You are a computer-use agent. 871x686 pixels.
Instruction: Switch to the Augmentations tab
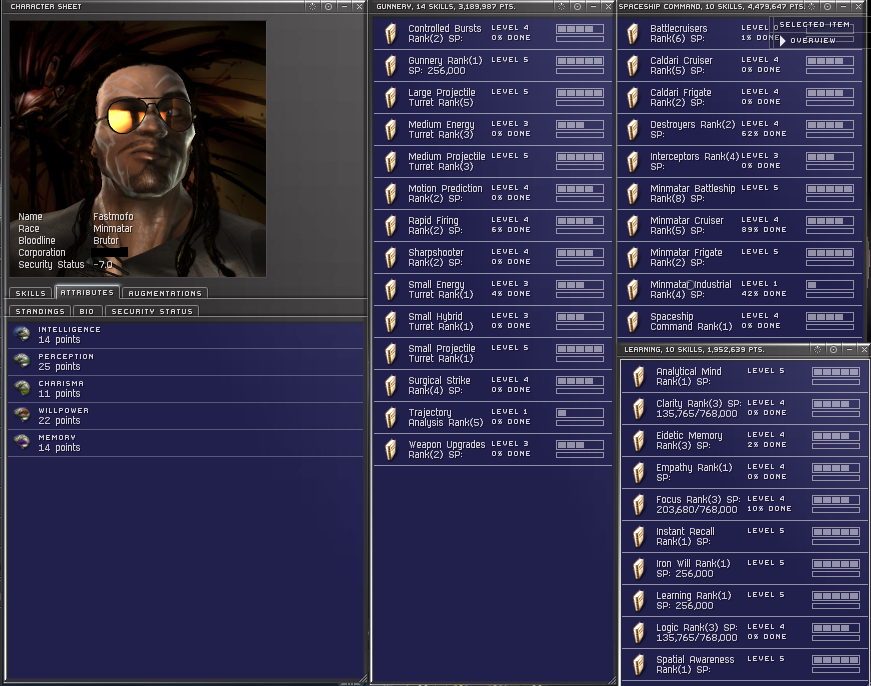tap(165, 293)
